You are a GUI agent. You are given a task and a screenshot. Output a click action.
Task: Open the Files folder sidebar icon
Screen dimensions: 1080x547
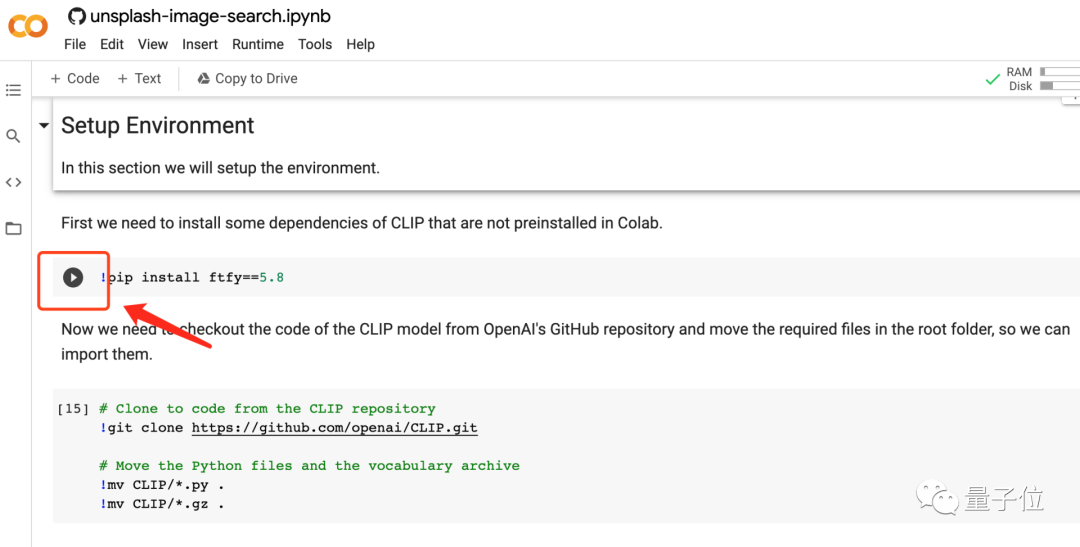click(x=13, y=228)
